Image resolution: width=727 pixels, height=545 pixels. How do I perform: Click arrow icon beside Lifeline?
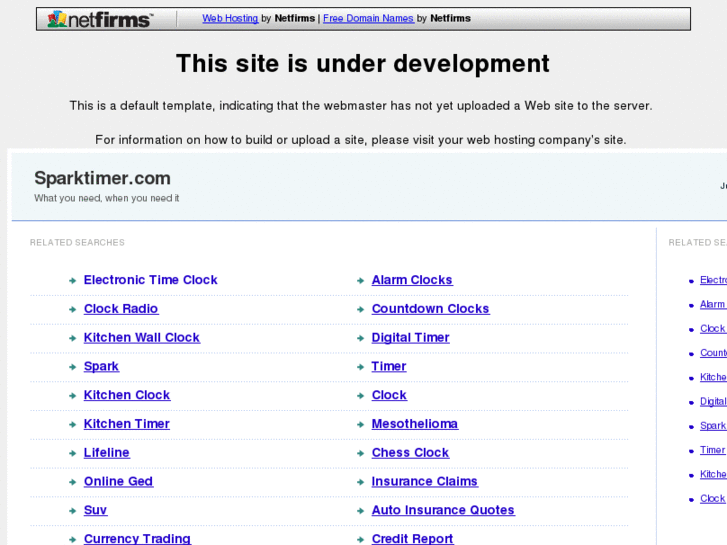(x=72, y=453)
